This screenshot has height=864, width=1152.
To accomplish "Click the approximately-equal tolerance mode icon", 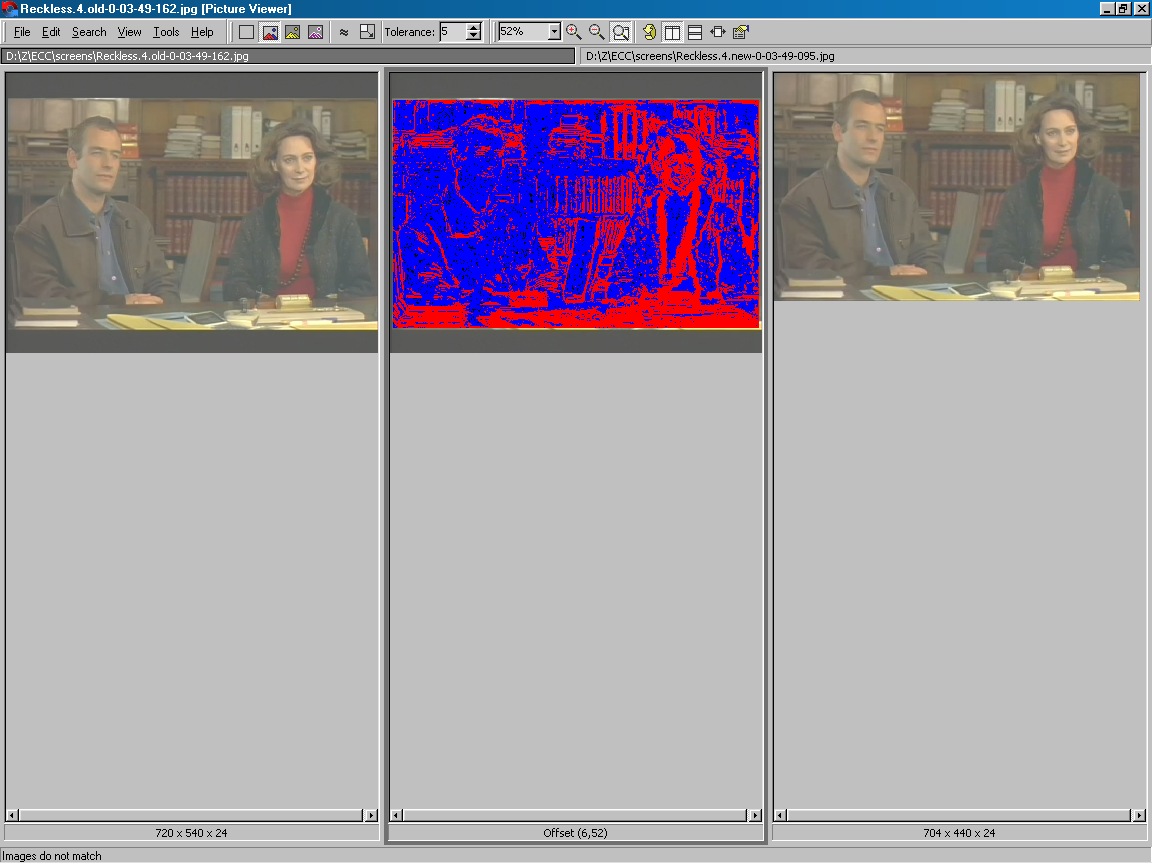I will click(344, 32).
